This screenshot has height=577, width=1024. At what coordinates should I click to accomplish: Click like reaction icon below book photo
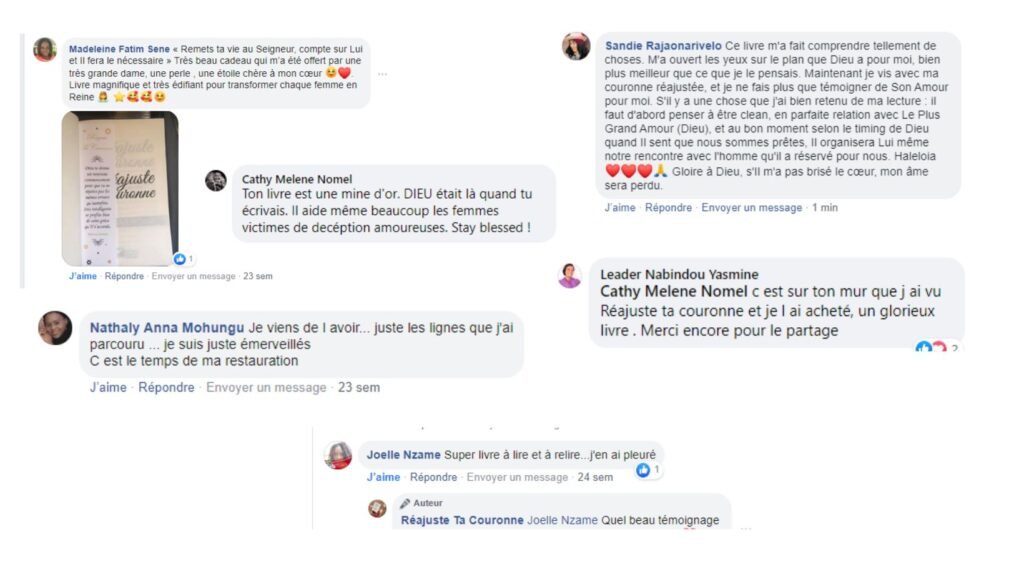180,258
